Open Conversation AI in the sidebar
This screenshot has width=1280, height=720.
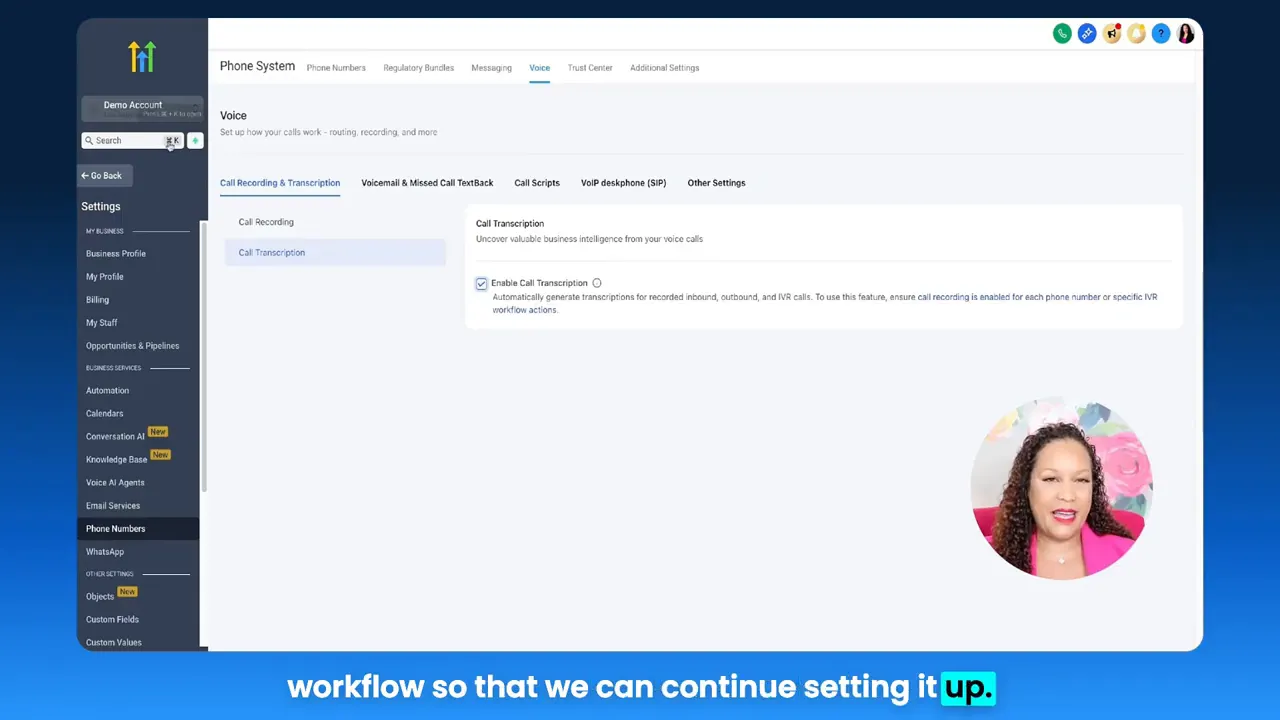point(115,437)
